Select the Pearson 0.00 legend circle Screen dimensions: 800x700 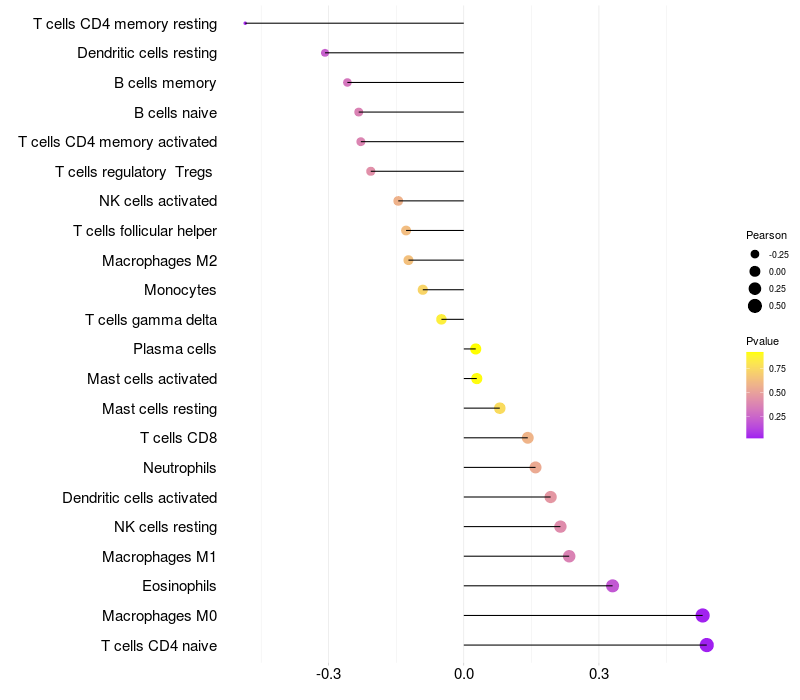755,271
